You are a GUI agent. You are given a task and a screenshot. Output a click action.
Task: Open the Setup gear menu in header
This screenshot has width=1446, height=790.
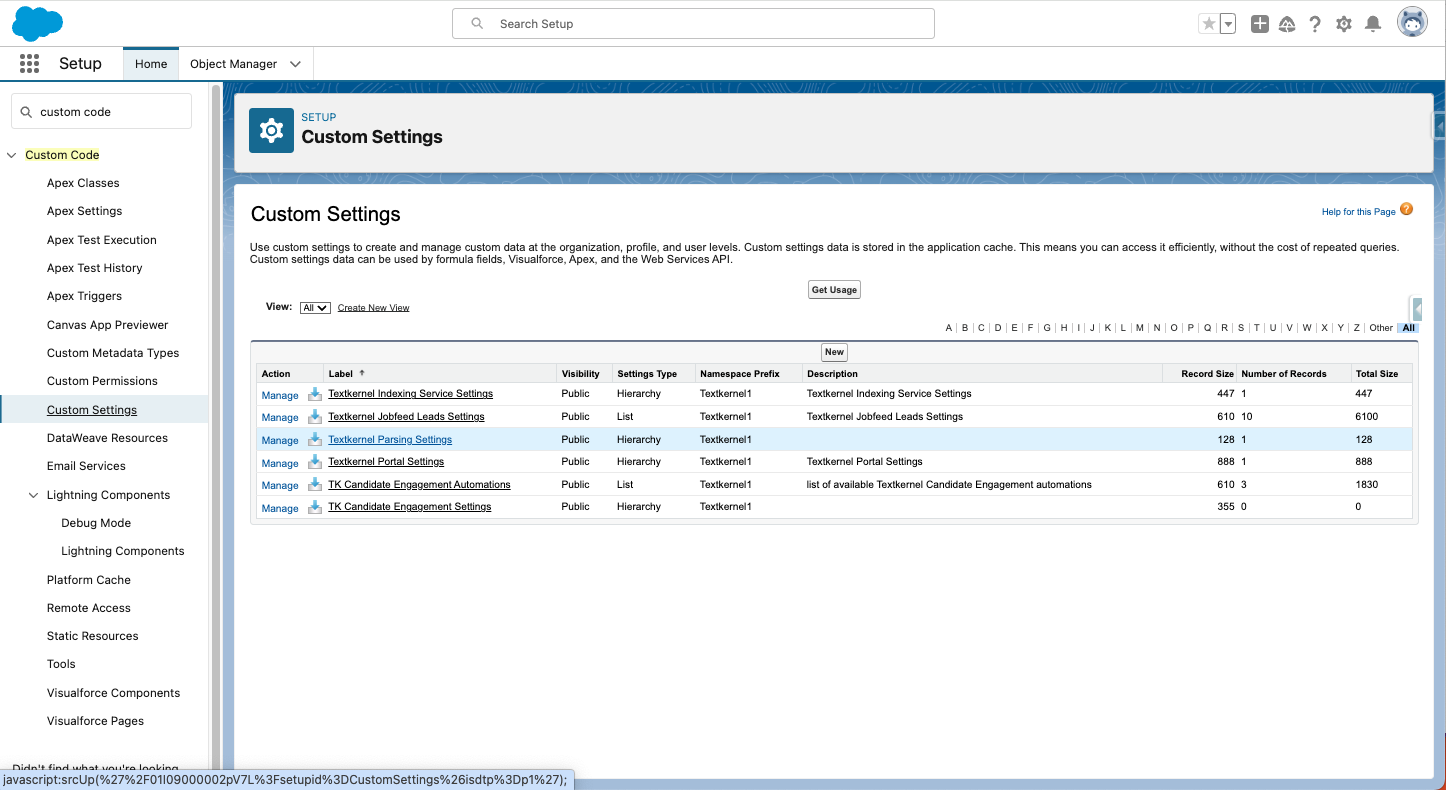click(x=1344, y=24)
